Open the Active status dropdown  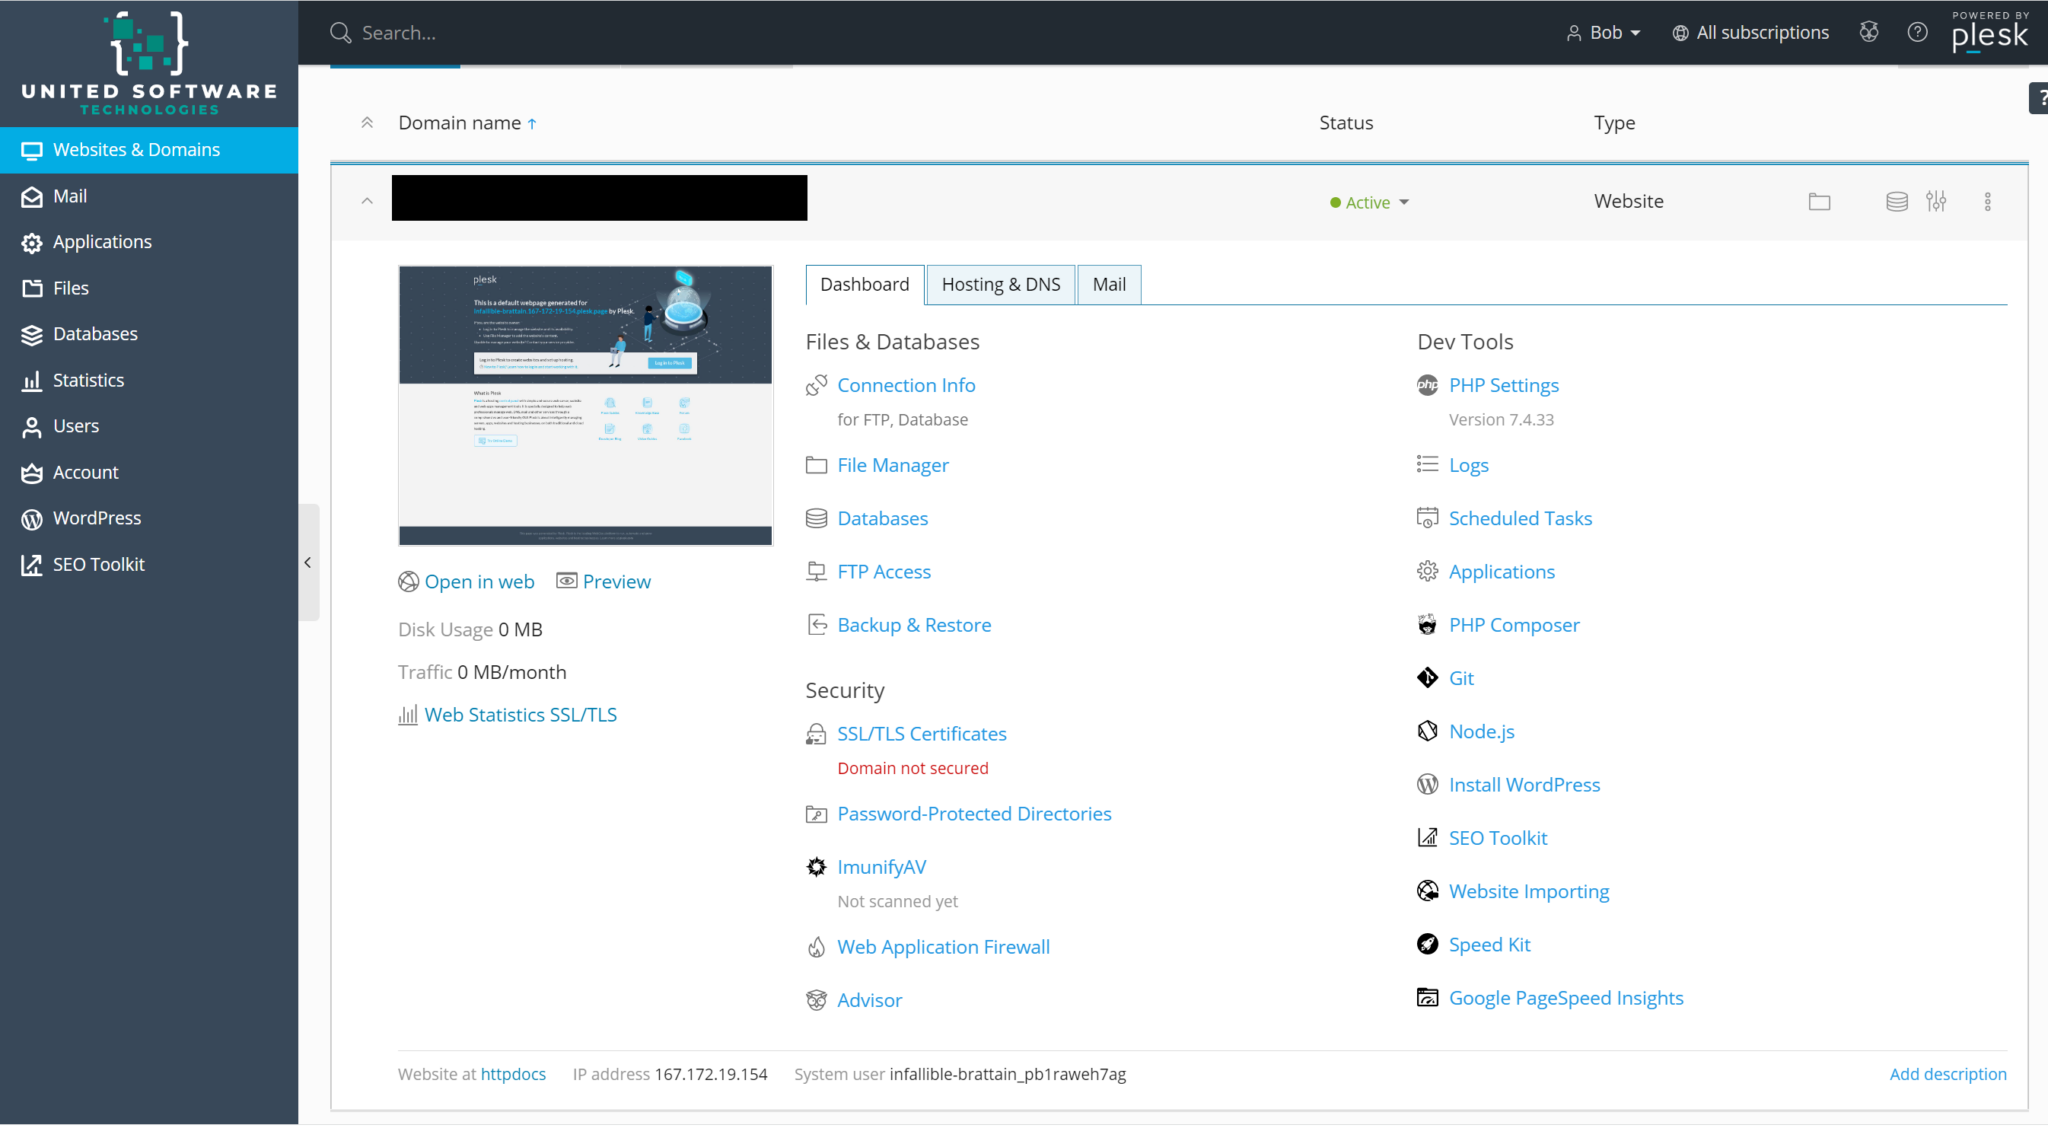pyautogui.click(x=1370, y=202)
